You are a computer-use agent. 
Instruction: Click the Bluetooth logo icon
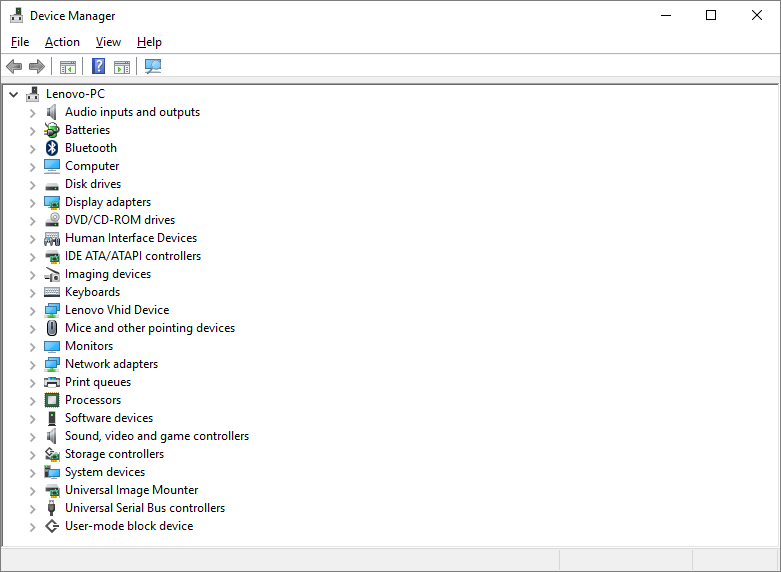pyautogui.click(x=52, y=148)
